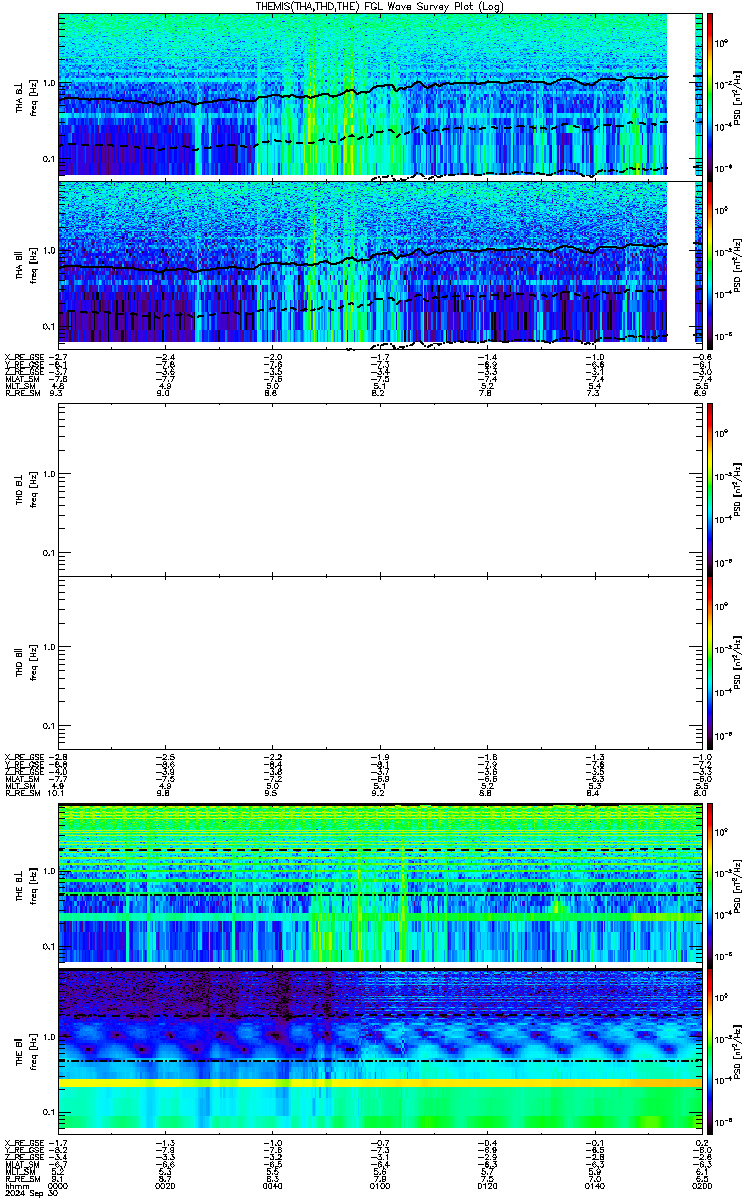Click the 'THD B⊥ freq [Hz]' axis label

26,489
